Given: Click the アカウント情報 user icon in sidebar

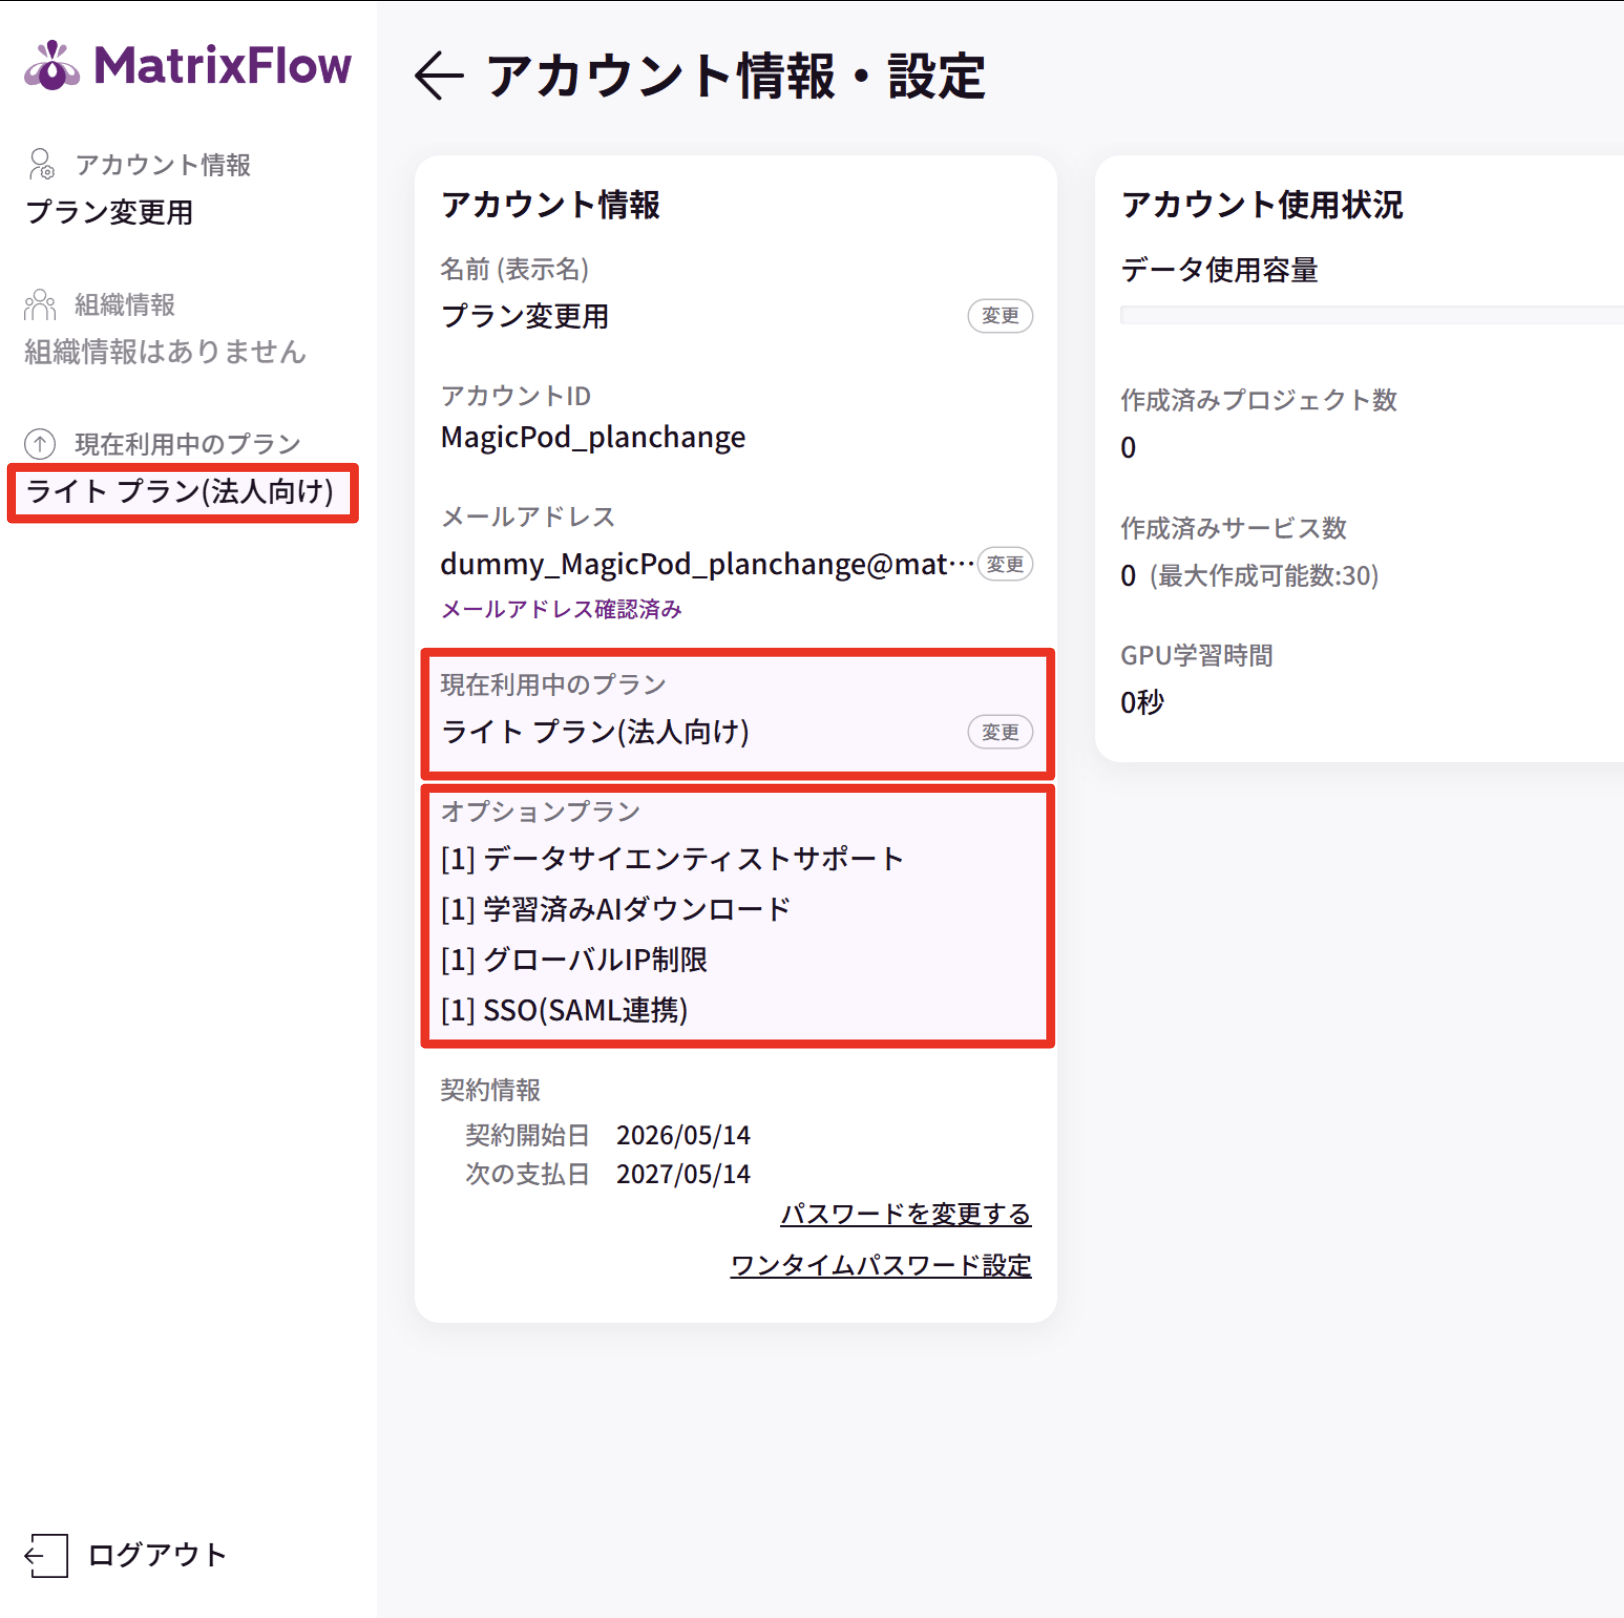Looking at the screenshot, I should [41, 164].
